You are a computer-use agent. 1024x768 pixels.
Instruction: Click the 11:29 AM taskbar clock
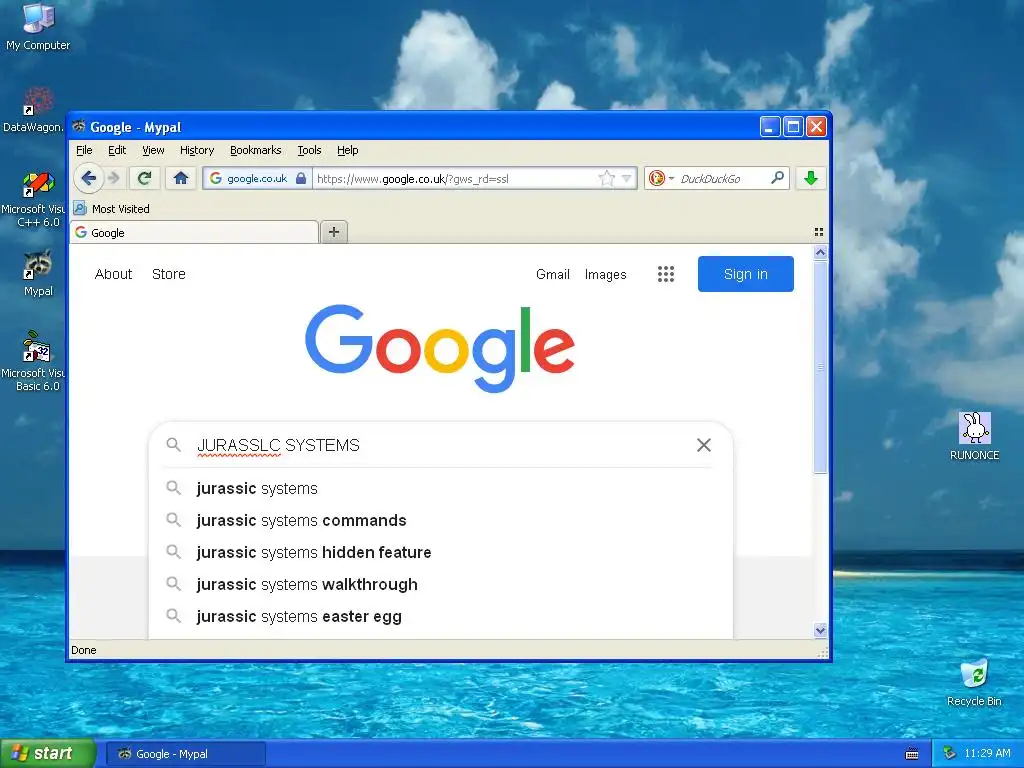(x=987, y=754)
